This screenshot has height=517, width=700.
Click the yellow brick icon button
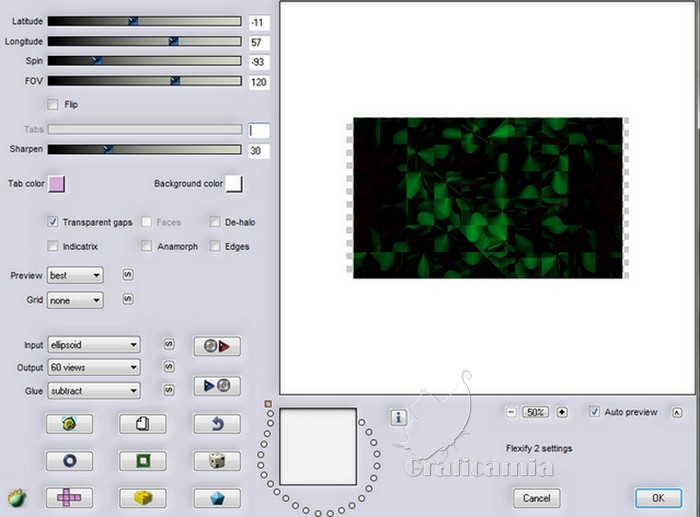coord(142,498)
